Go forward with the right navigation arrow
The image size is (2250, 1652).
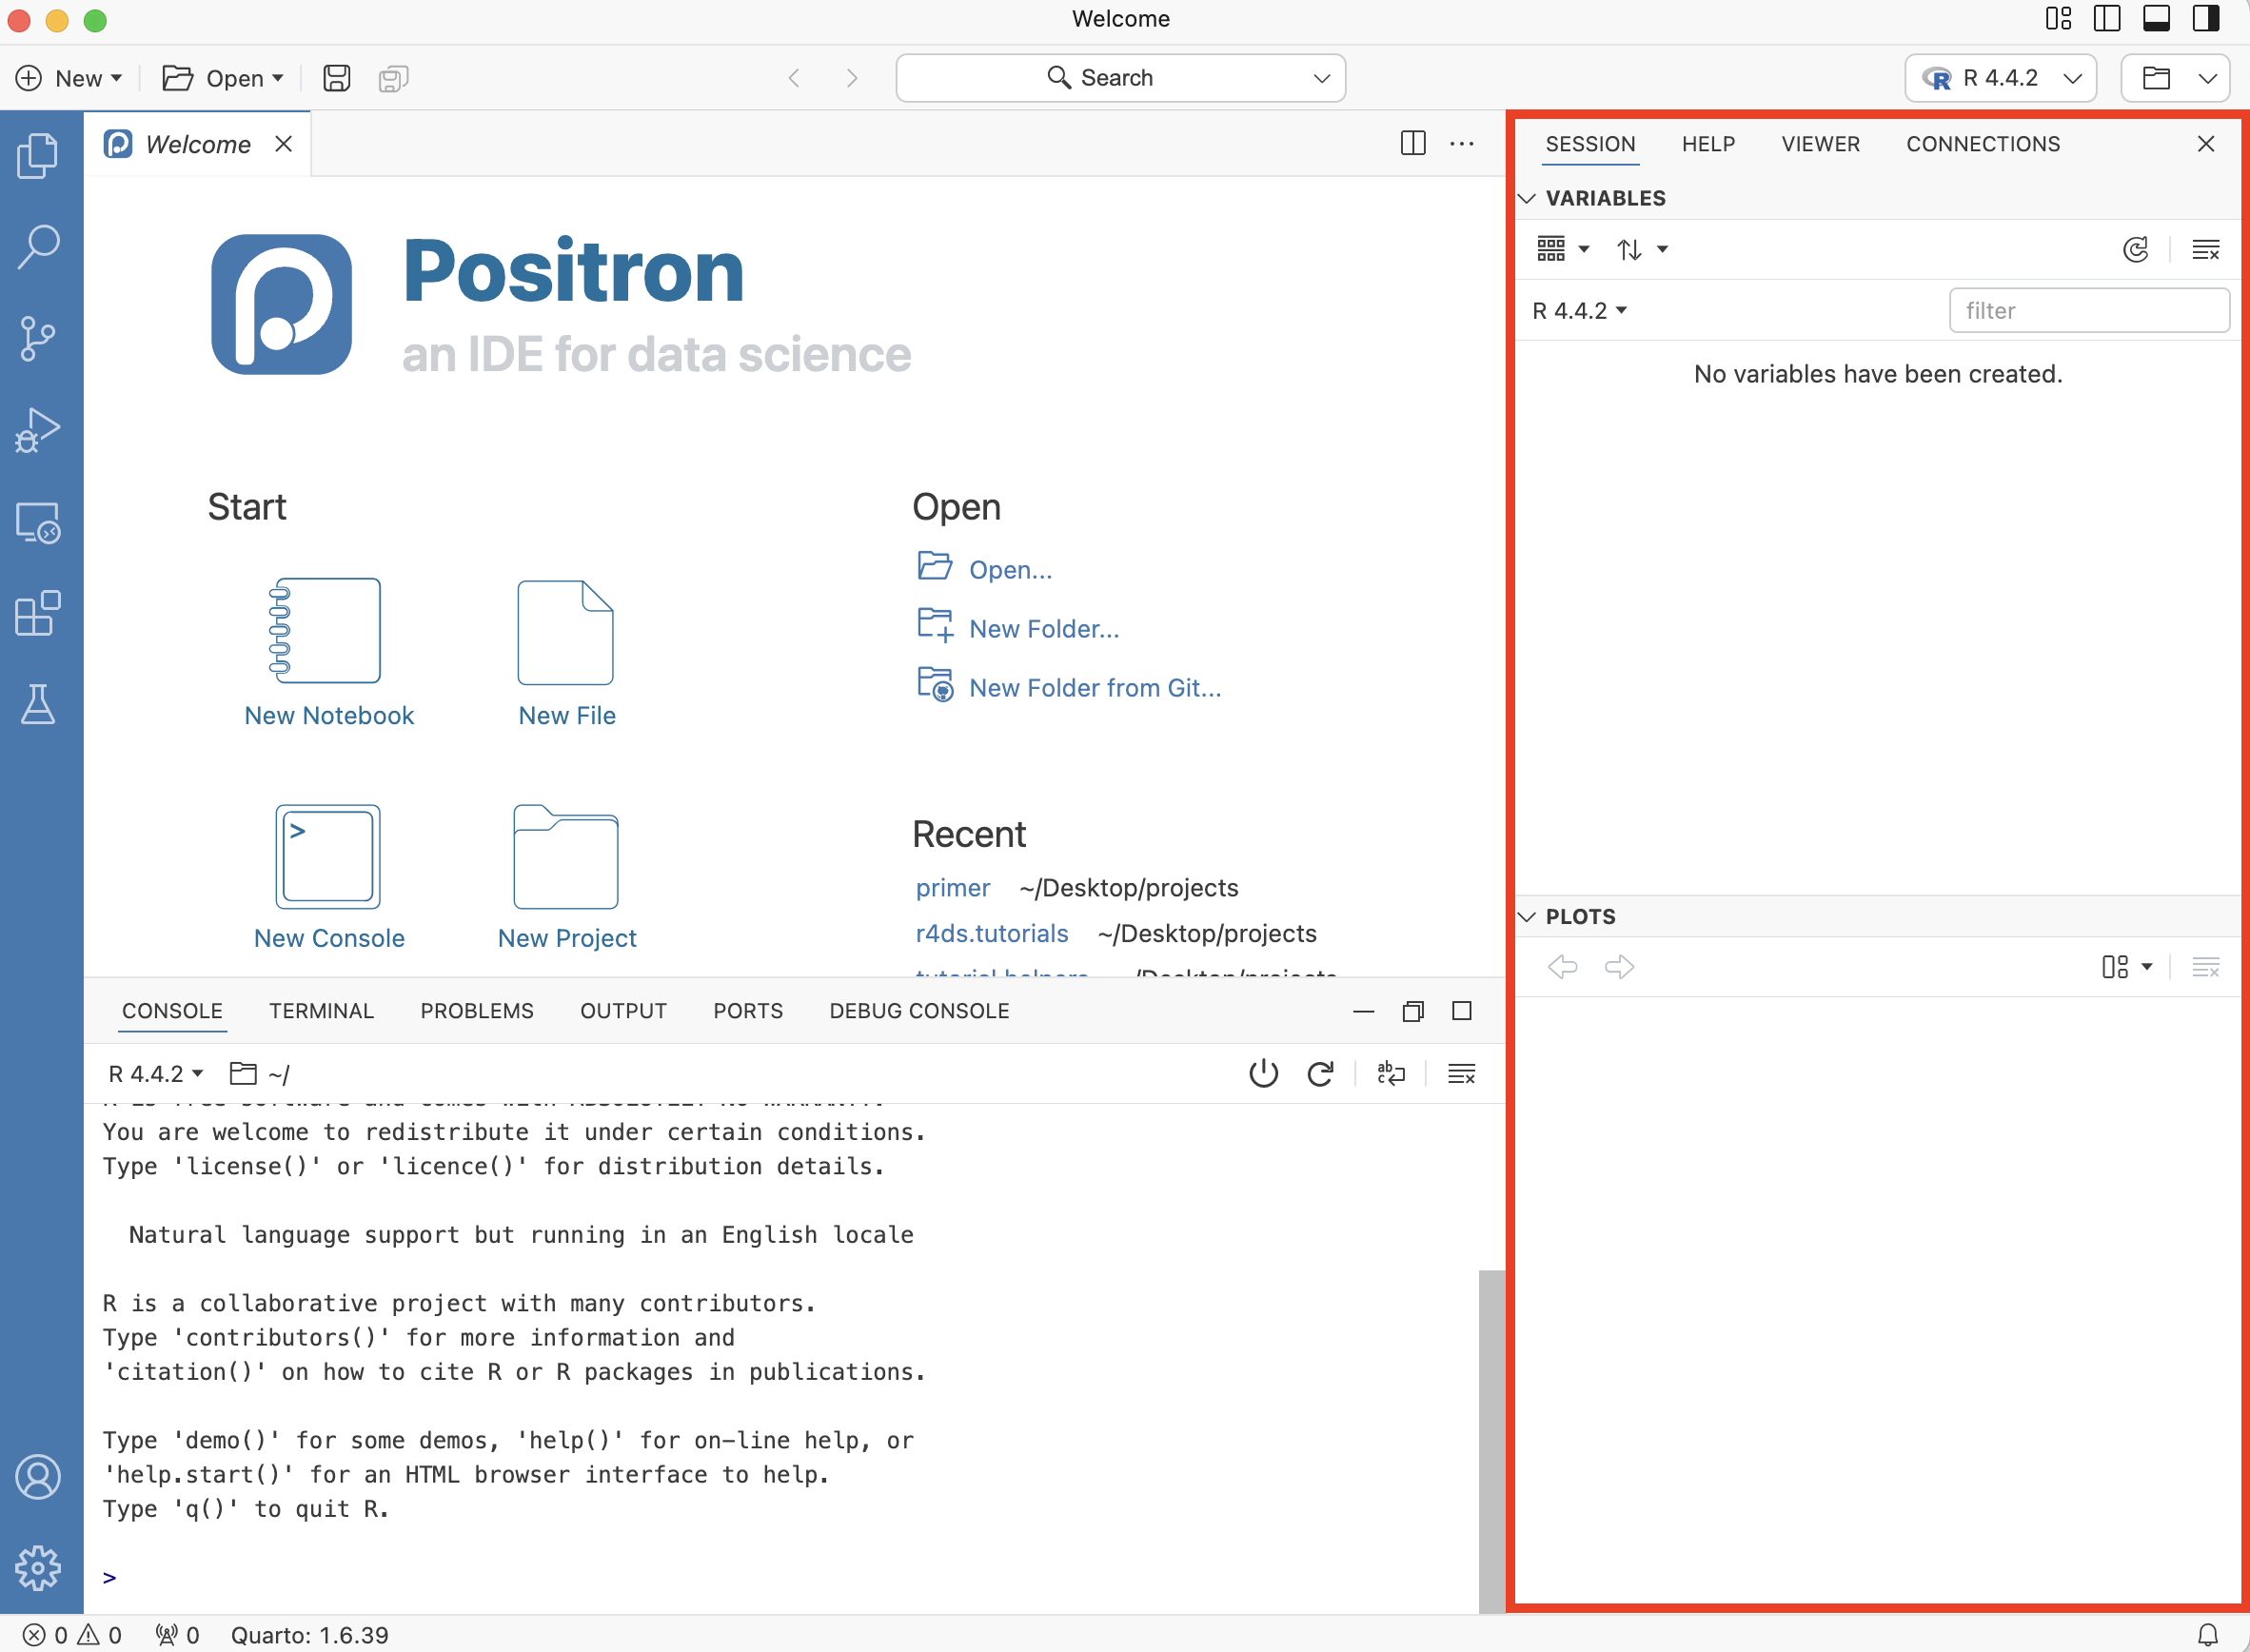[x=852, y=78]
